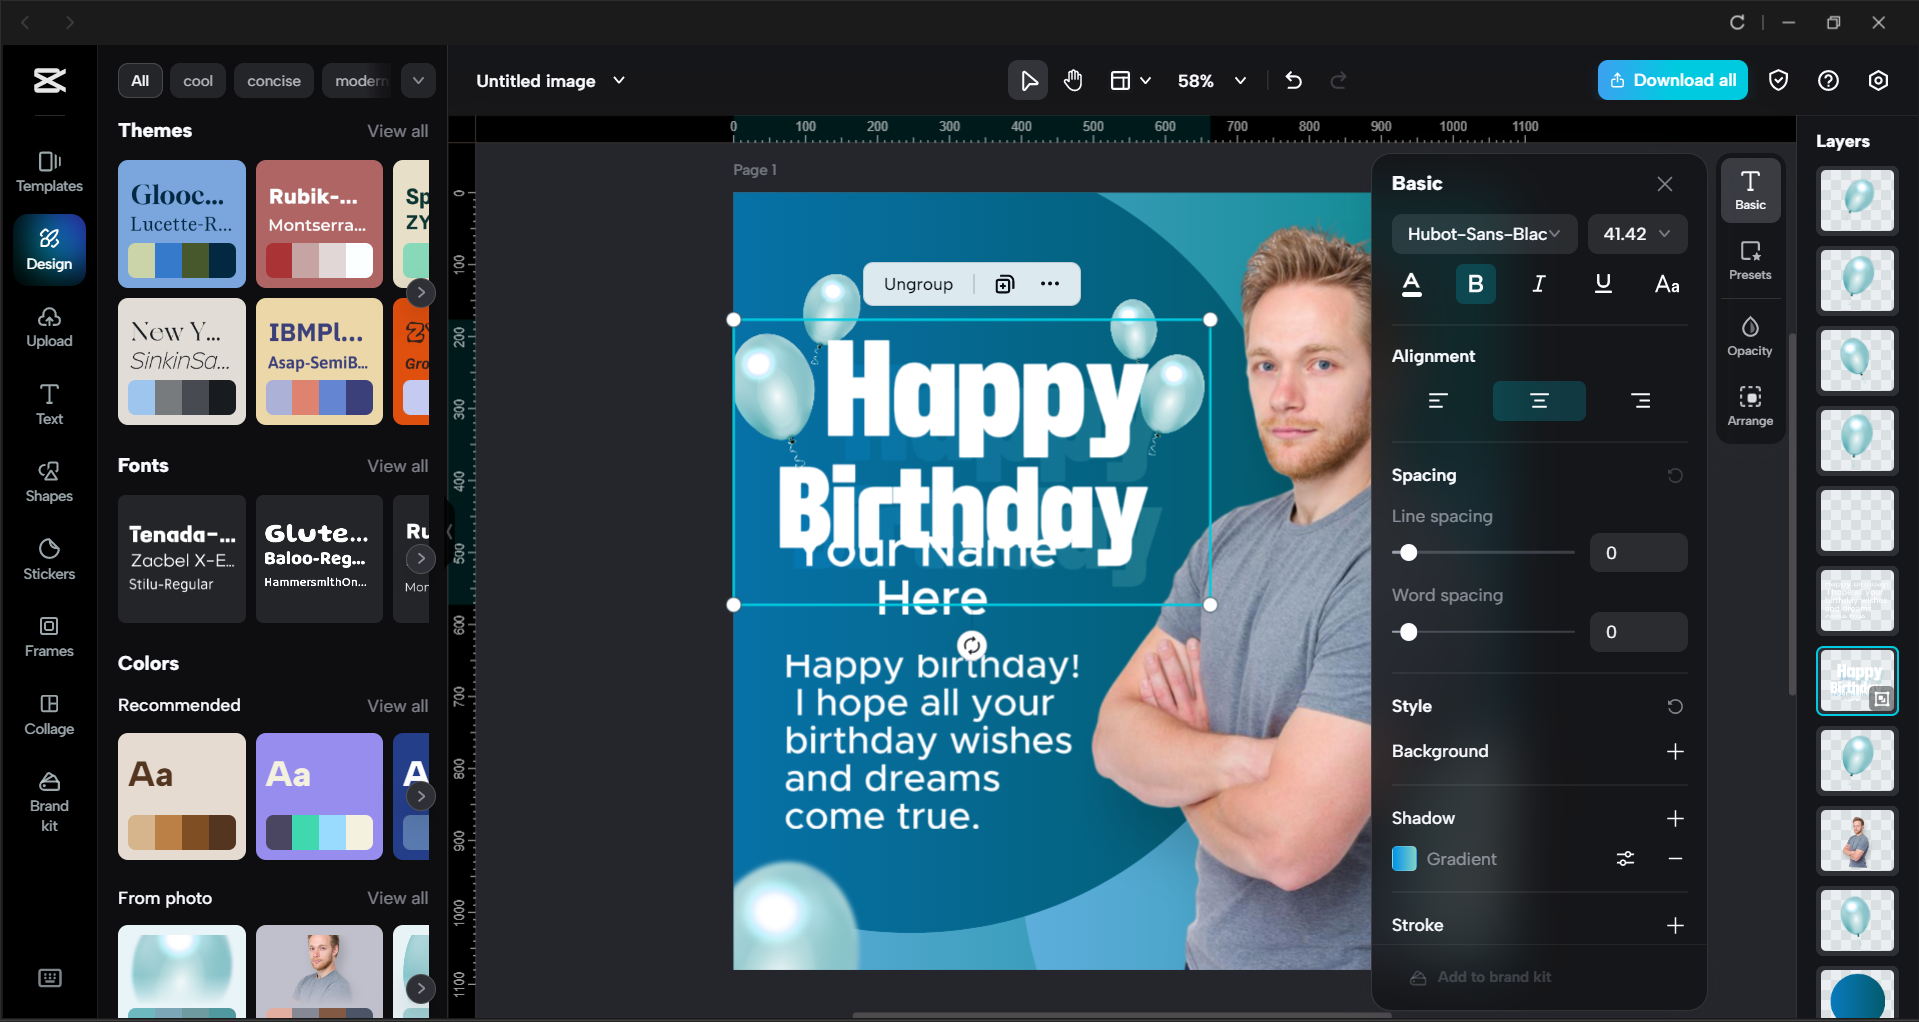This screenshot has height=1022, width=1919.
Task: Toggle underline text formatting
Action: 1603,284
